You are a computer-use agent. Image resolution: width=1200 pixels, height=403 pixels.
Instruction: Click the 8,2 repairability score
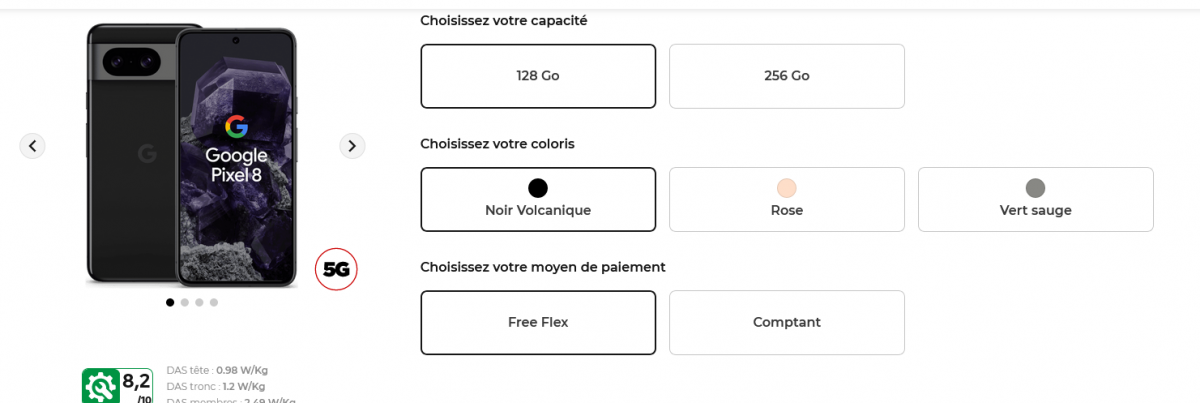[136, 381]
